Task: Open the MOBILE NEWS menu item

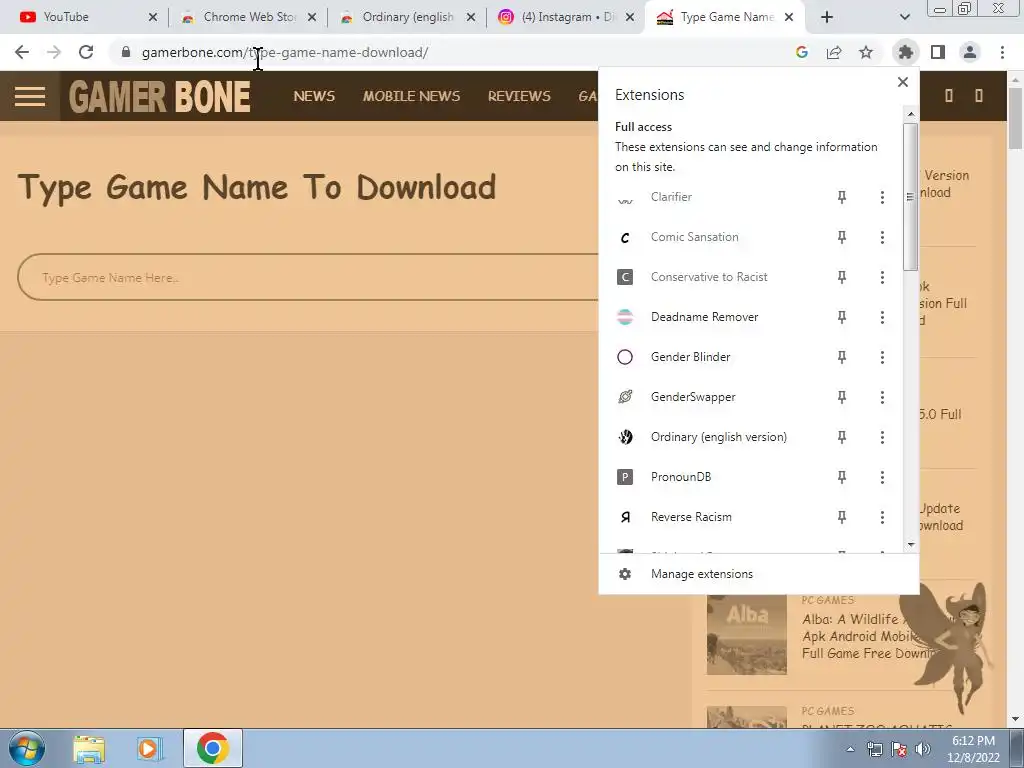Action: coord(411,97)
